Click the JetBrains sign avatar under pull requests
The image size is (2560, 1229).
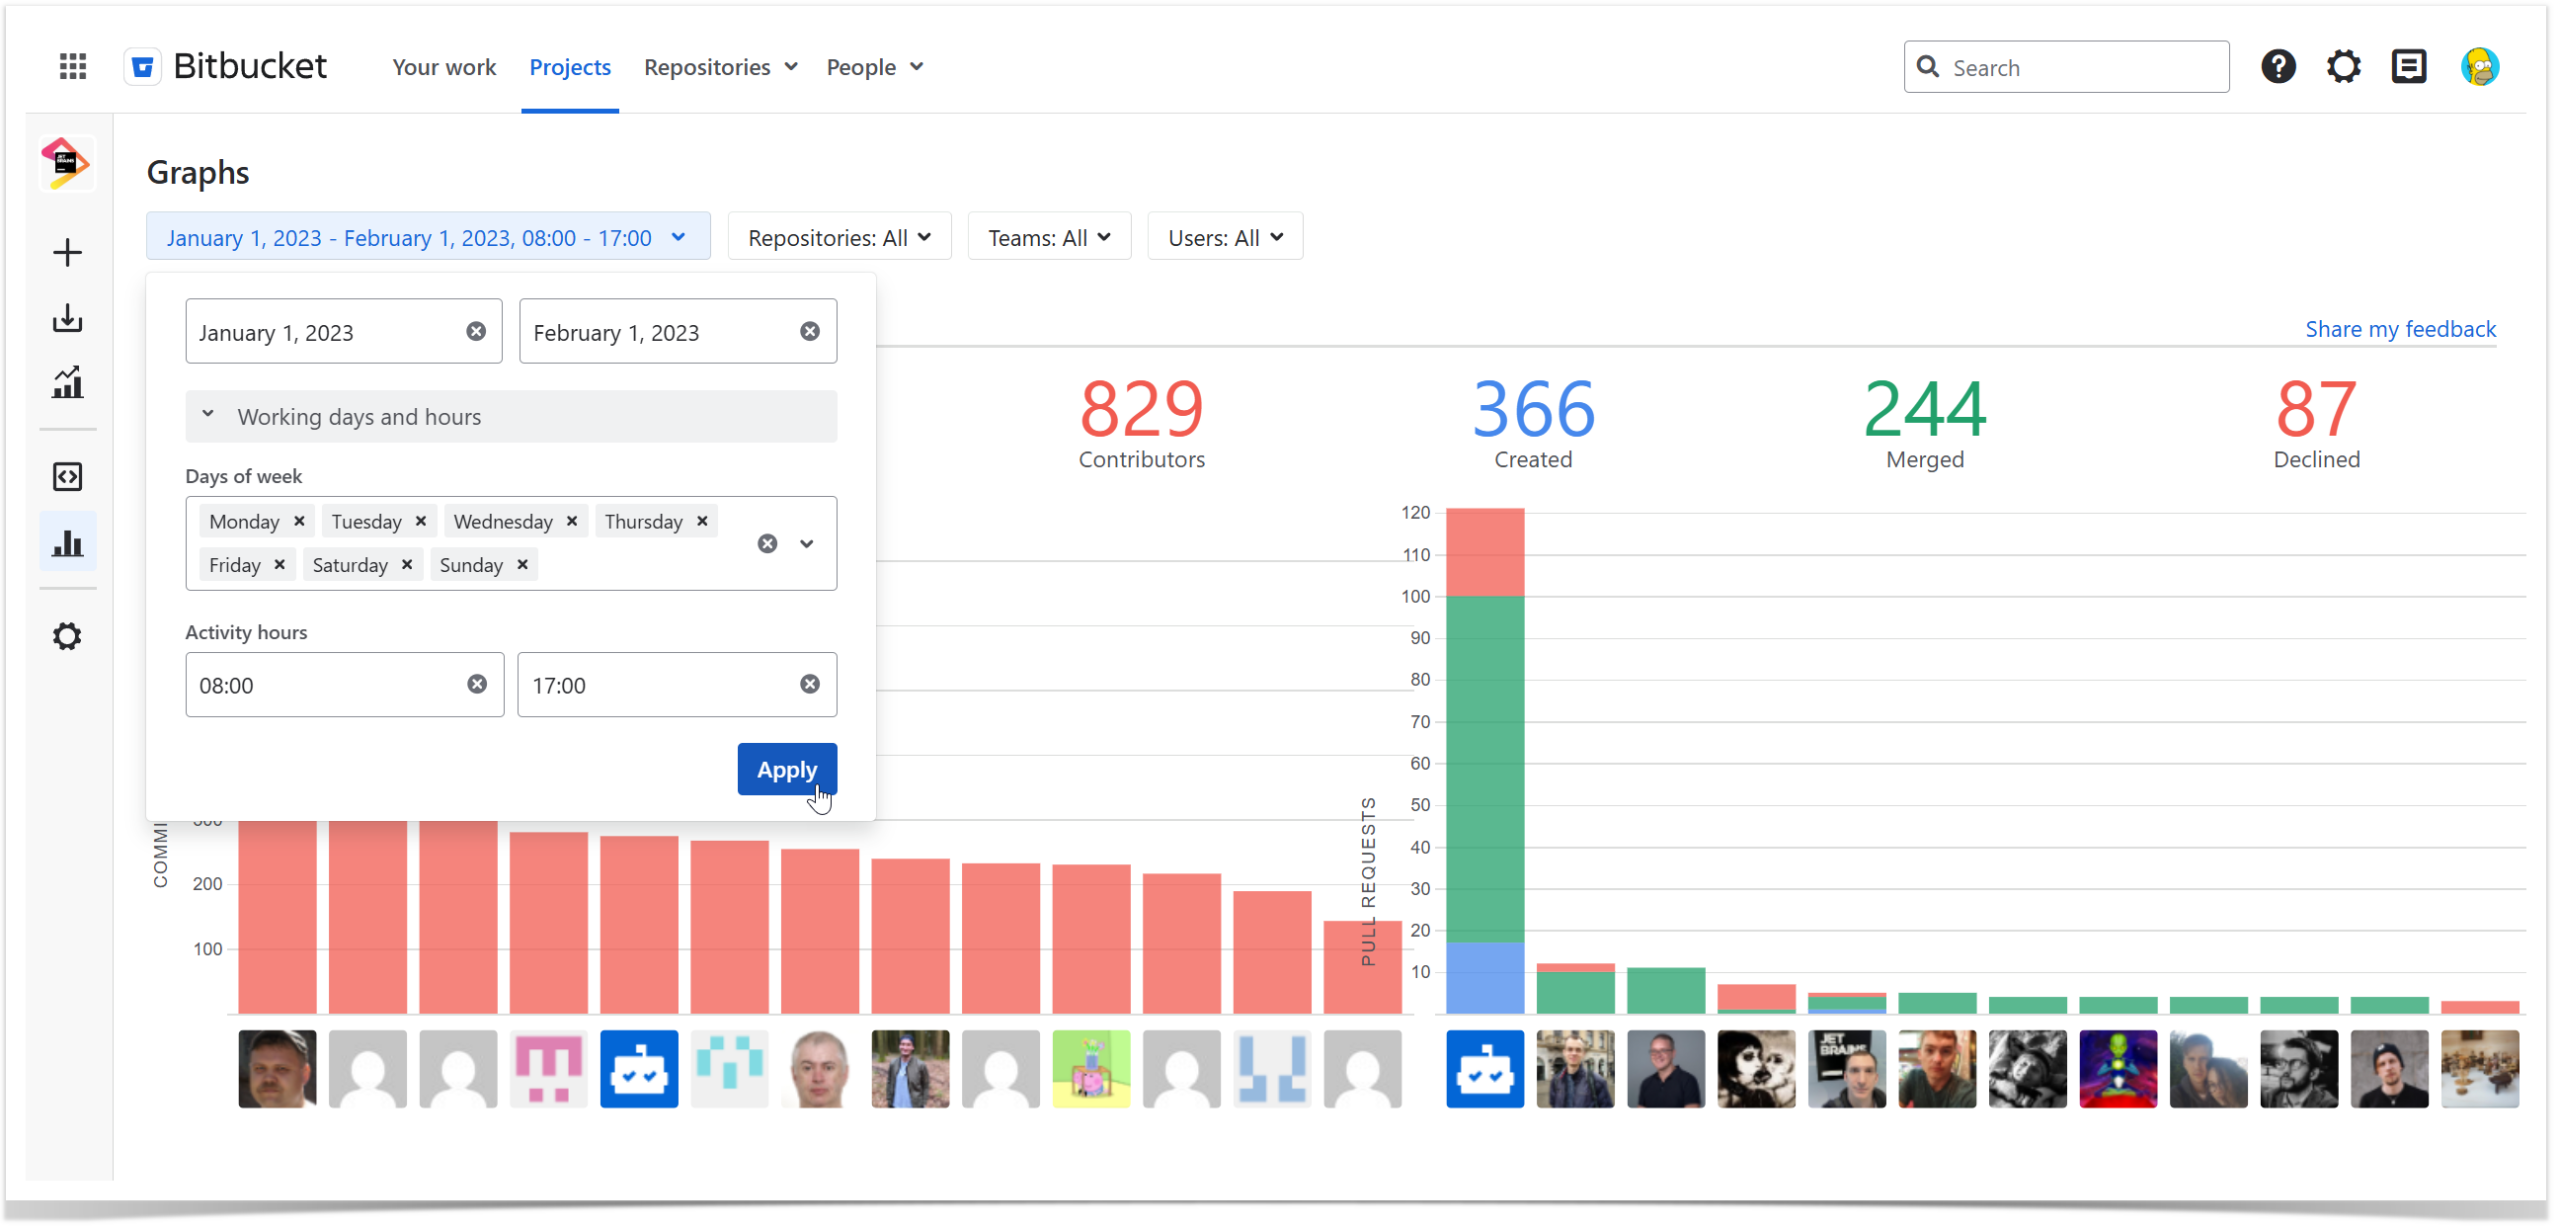(x=1847, y=1068)
